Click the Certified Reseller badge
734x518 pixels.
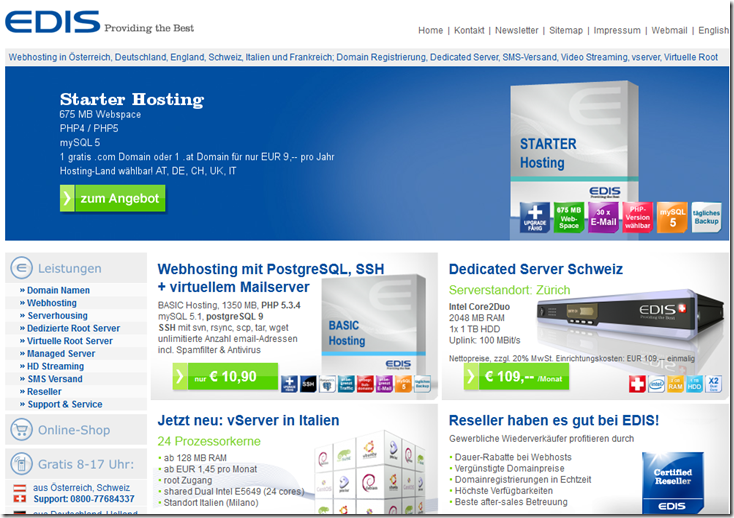click(x=673, y=483)
